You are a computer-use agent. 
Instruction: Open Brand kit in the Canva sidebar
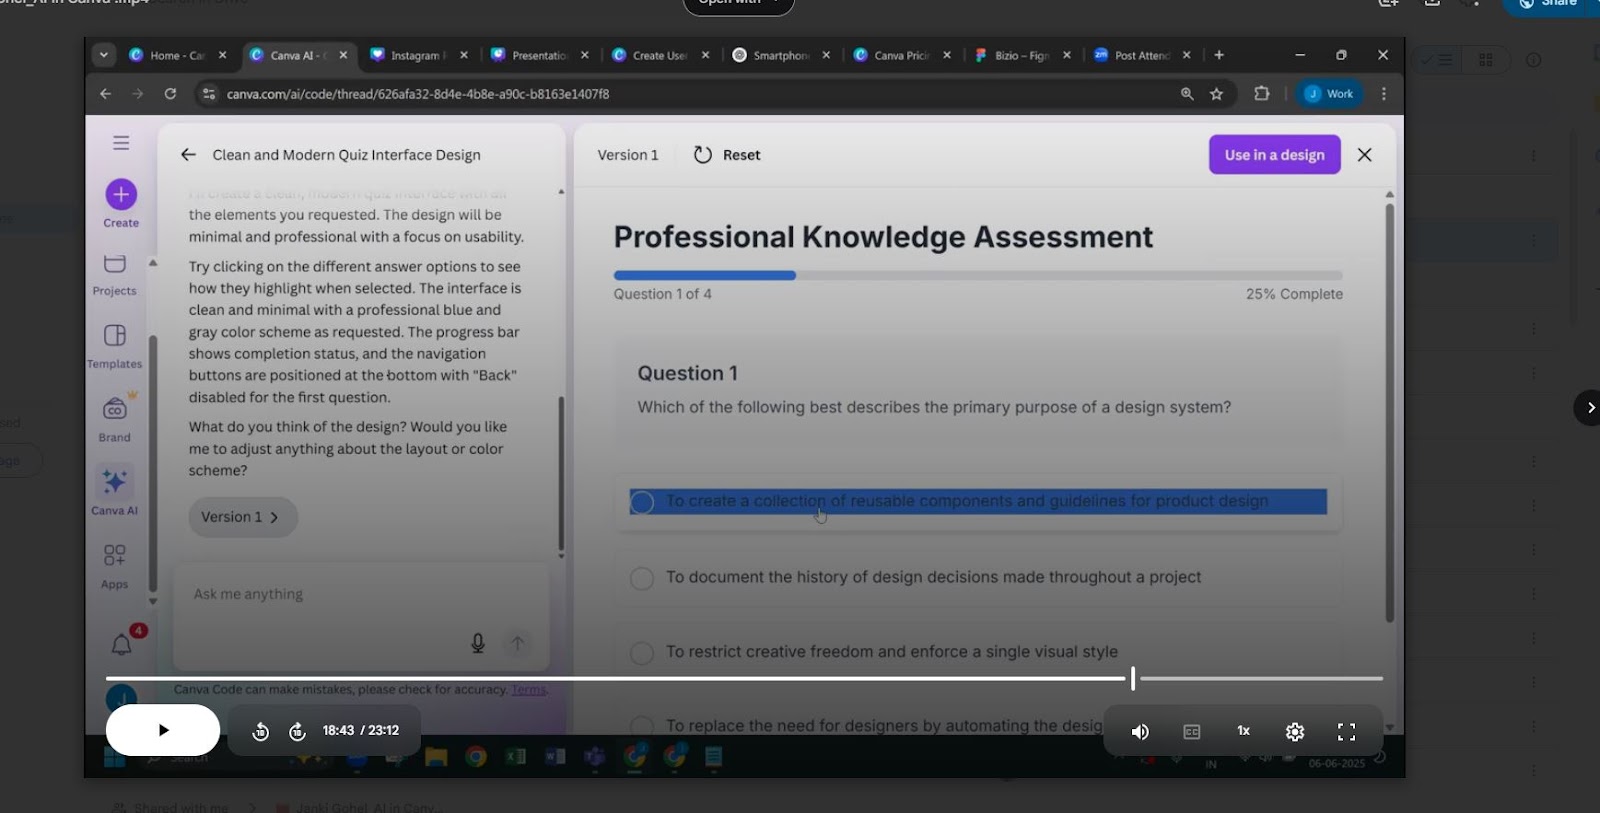point(115,420)
